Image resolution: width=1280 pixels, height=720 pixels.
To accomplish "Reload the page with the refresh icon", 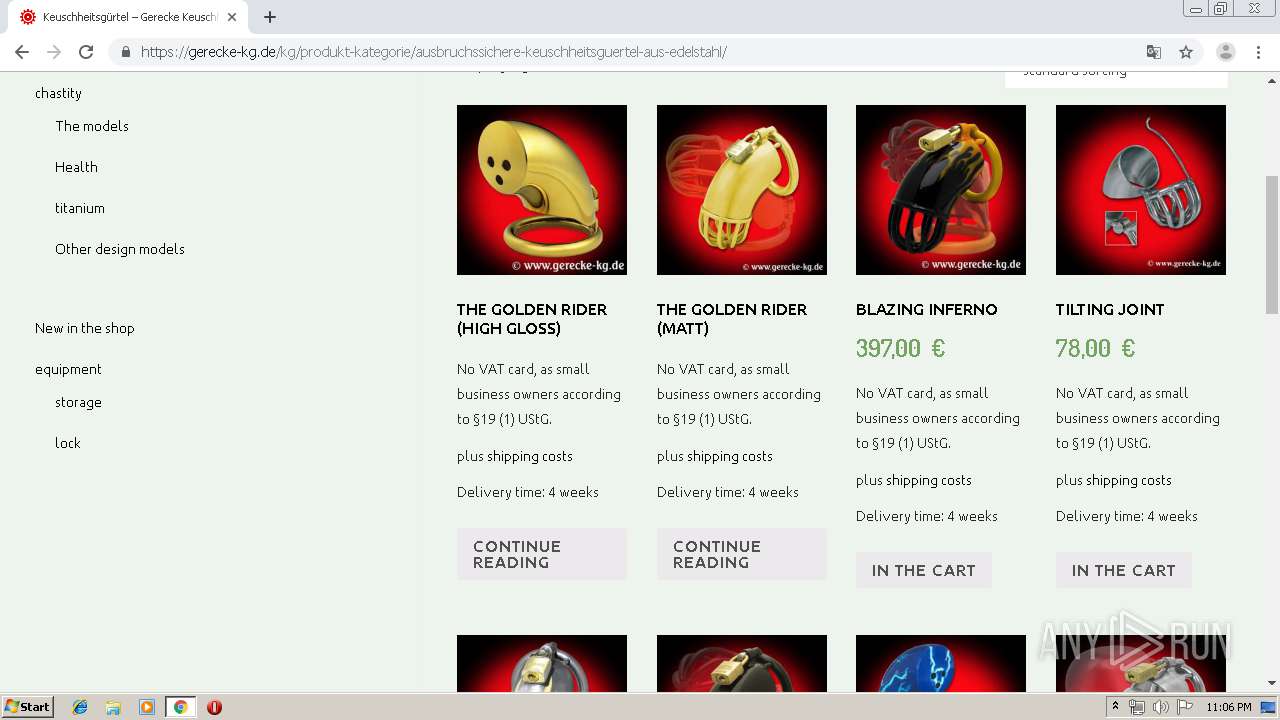I will click(86, 52).
